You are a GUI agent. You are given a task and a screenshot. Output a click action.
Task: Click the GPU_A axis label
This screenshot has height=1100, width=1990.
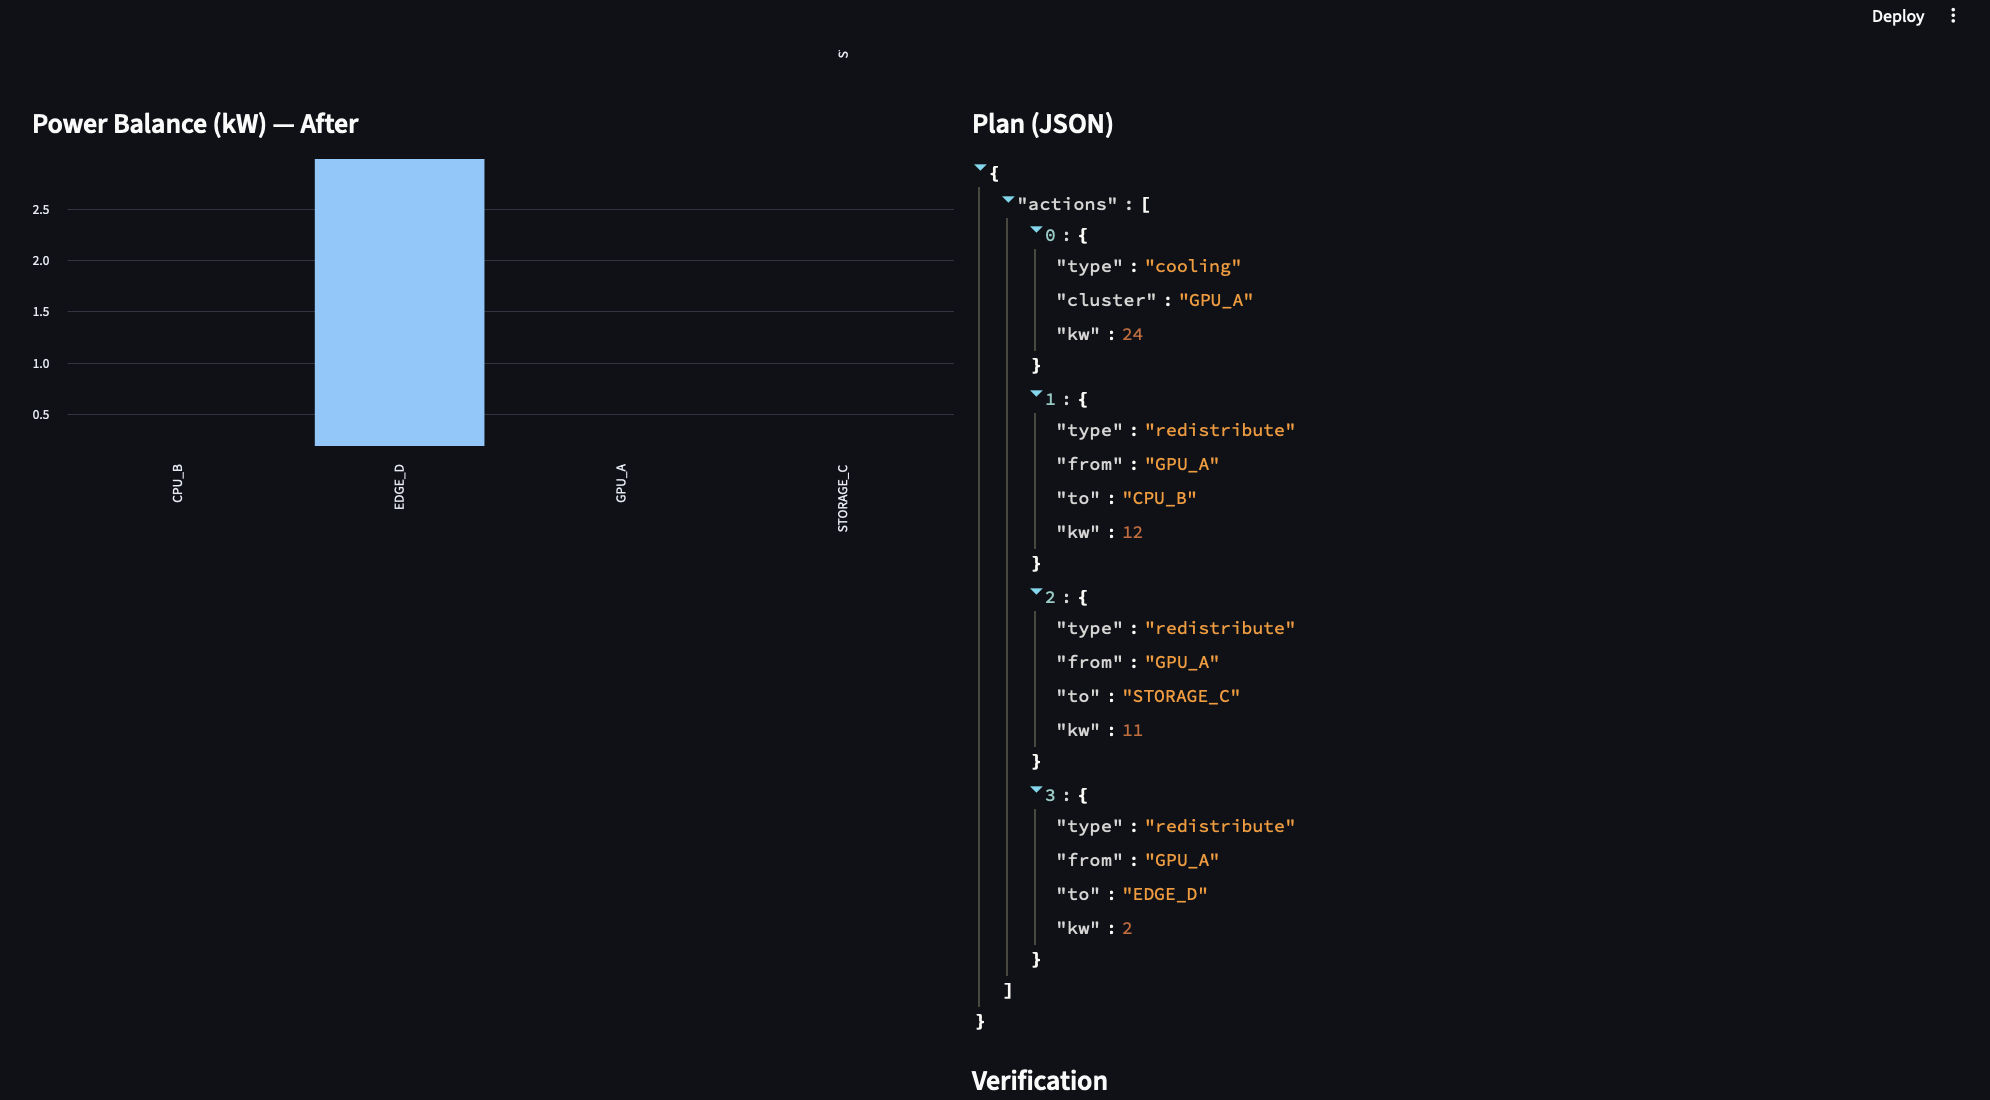point(621,483)
